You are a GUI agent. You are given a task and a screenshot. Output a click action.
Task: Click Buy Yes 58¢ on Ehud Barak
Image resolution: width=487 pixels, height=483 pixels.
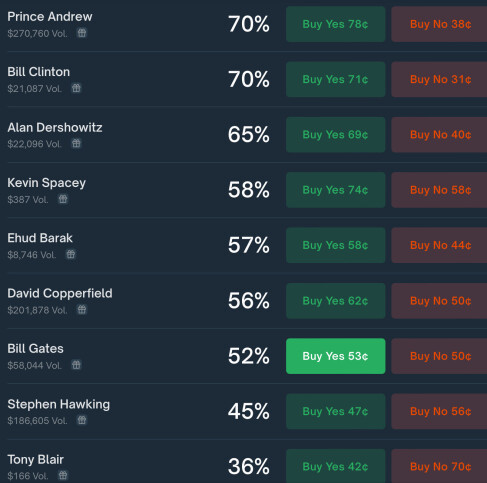click(x=336, y=245)
